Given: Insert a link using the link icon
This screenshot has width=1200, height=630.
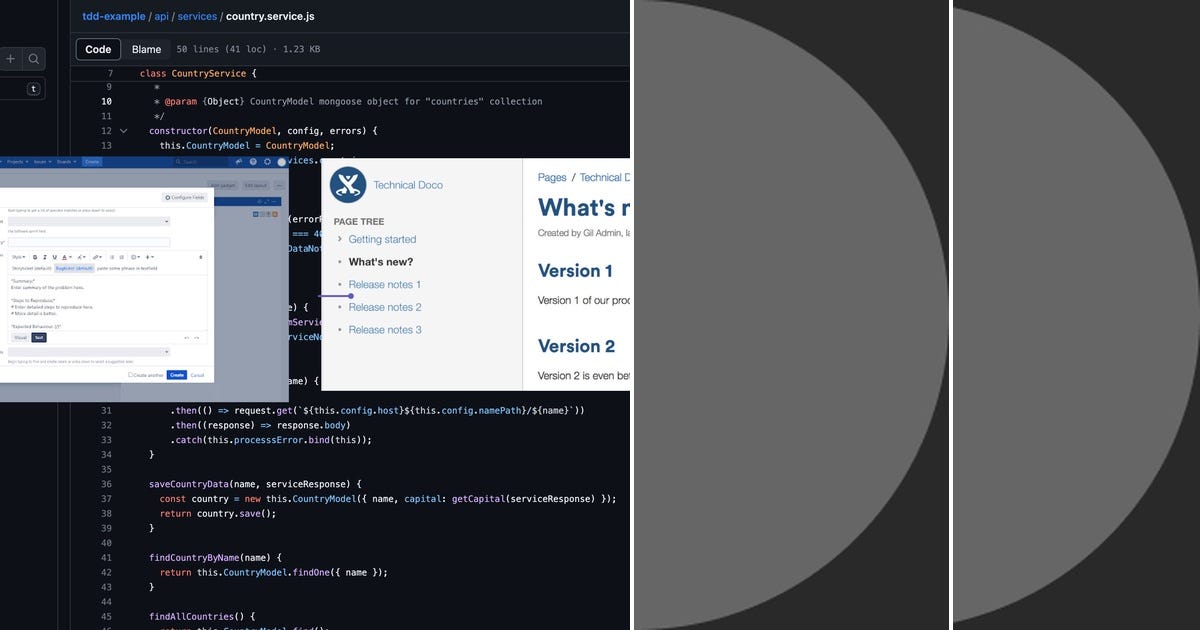Looking at the screenshot, I should 97,257.
